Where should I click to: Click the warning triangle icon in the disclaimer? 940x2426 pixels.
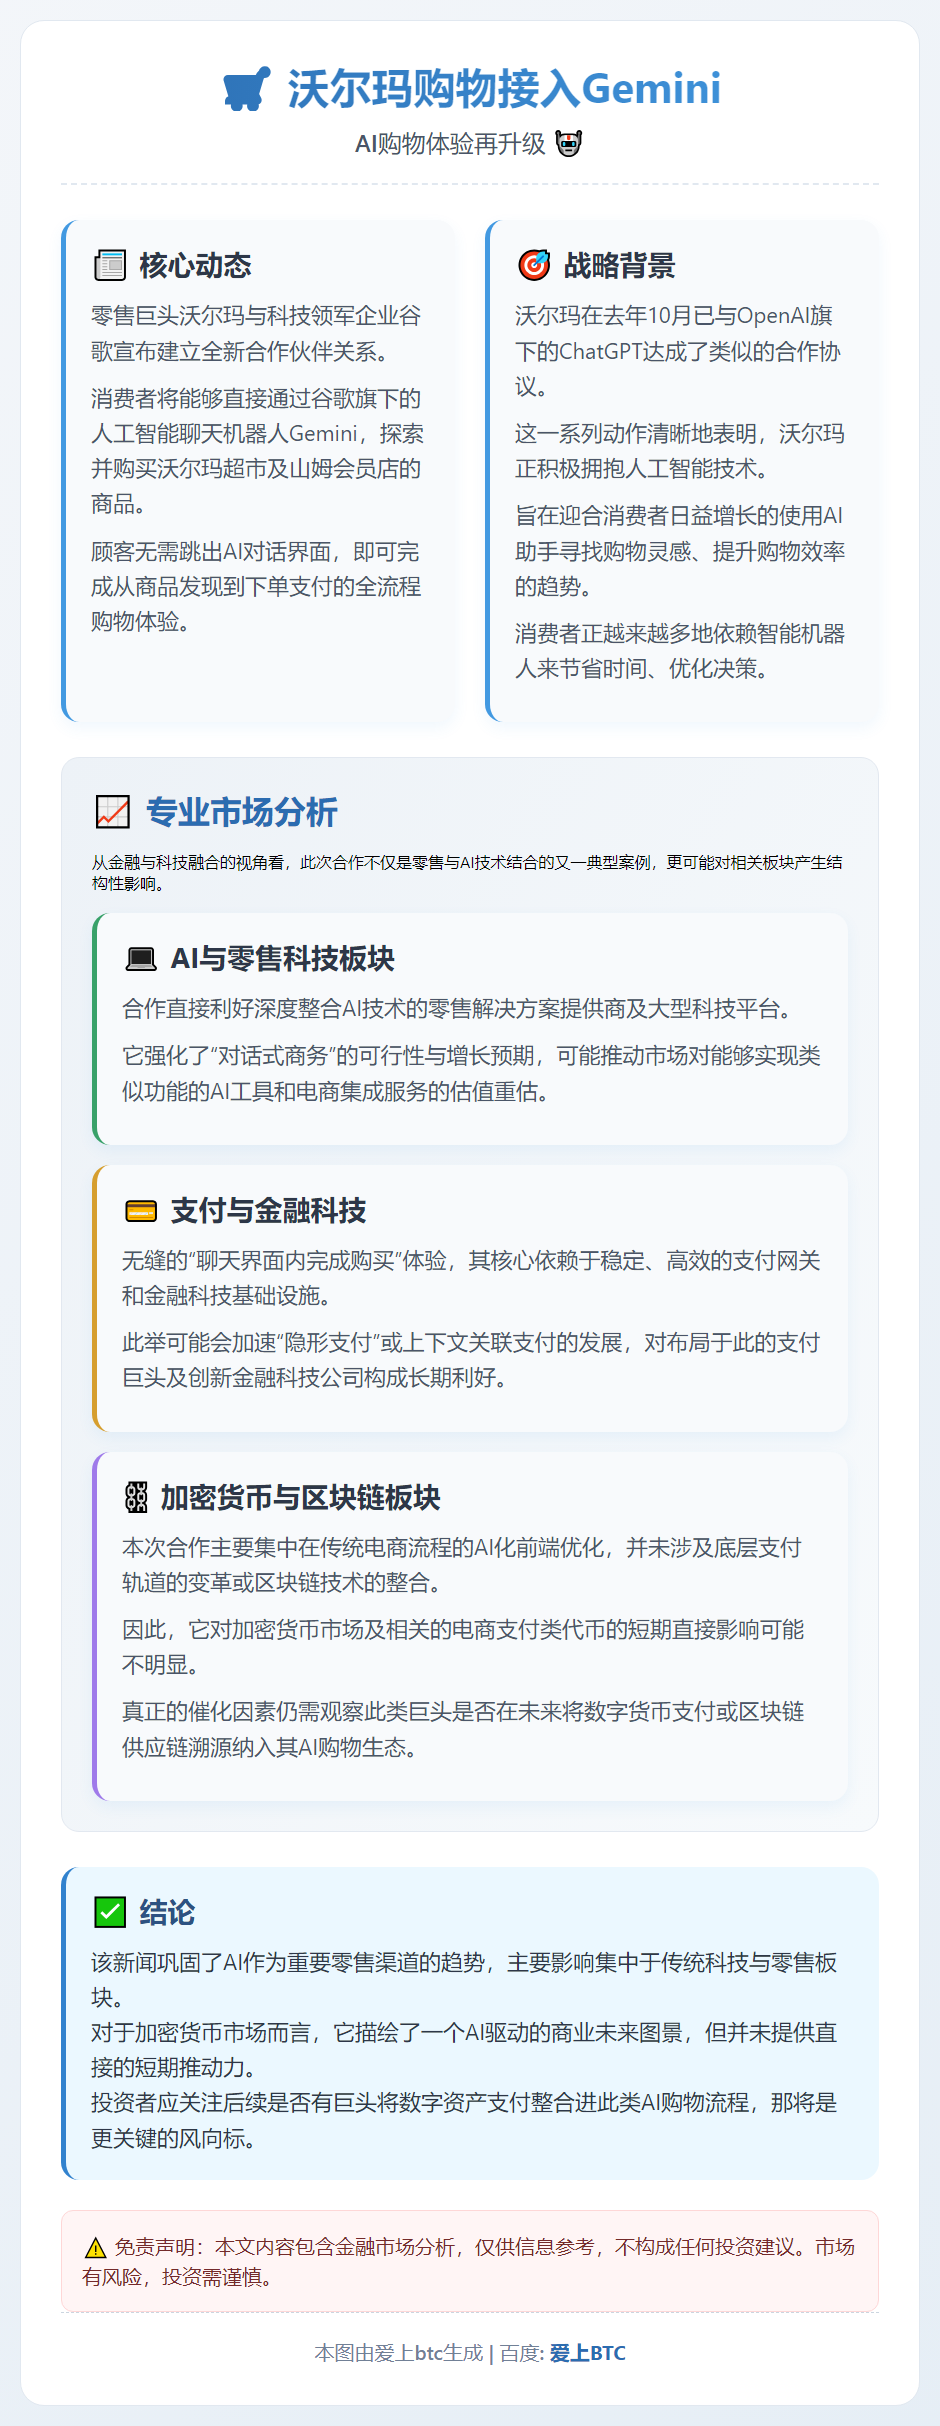[96, 2248]
